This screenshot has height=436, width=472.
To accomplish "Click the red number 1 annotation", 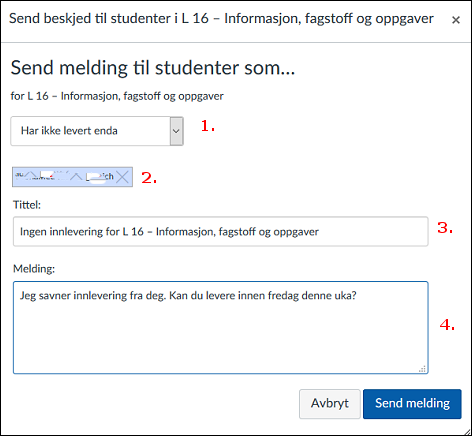I will (x=208, y=126).
